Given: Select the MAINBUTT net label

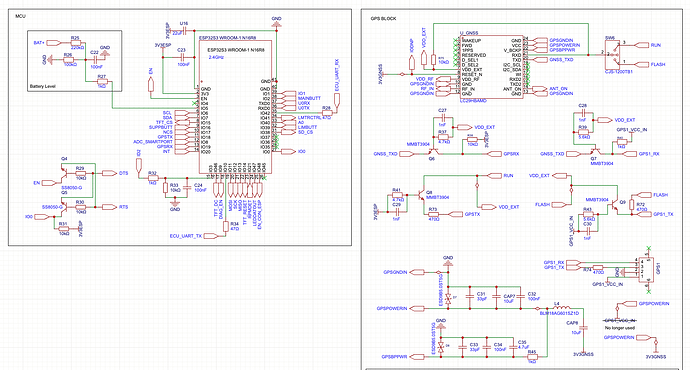Looking at the screenshot, I should tap(309, 99).
